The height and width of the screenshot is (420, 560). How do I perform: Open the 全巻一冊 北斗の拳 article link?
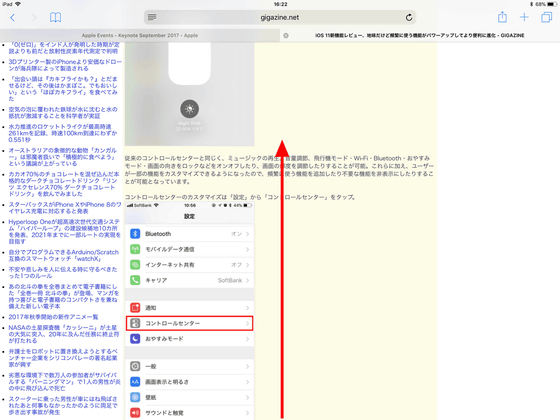(64, 296)
